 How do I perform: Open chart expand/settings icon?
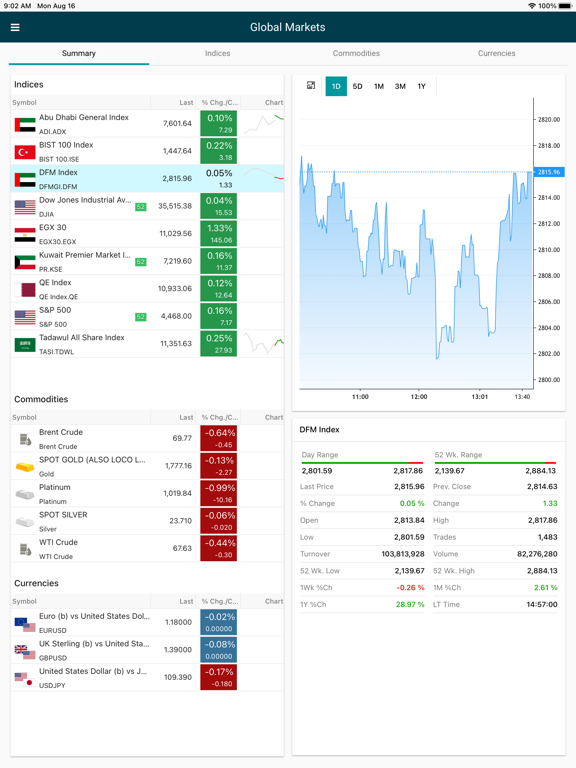pyautogui.click(x=311, y=86)
